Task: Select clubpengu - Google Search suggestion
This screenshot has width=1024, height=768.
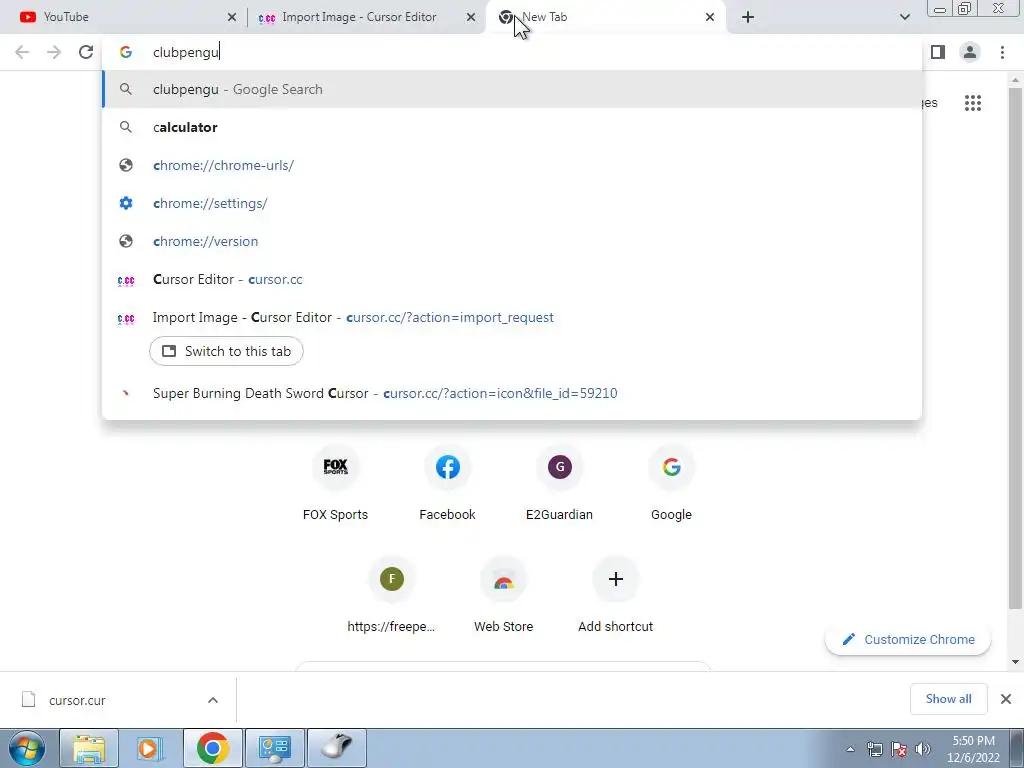Action: click(x=512, y=89)
